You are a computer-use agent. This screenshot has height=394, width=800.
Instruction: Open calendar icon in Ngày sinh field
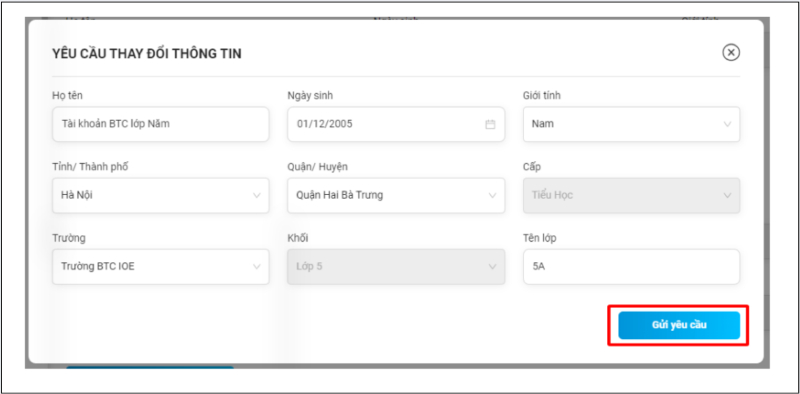click(490, 124)
